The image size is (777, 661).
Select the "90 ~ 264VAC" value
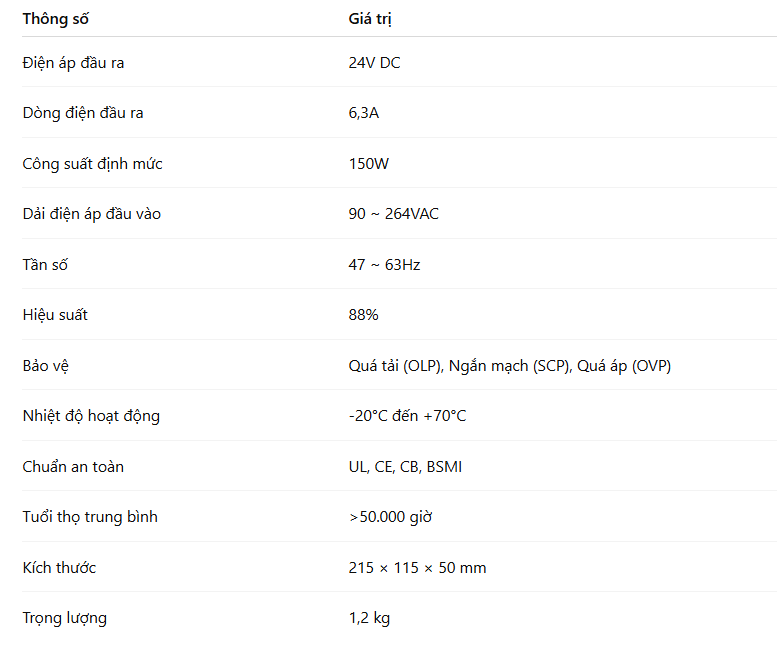393,214
